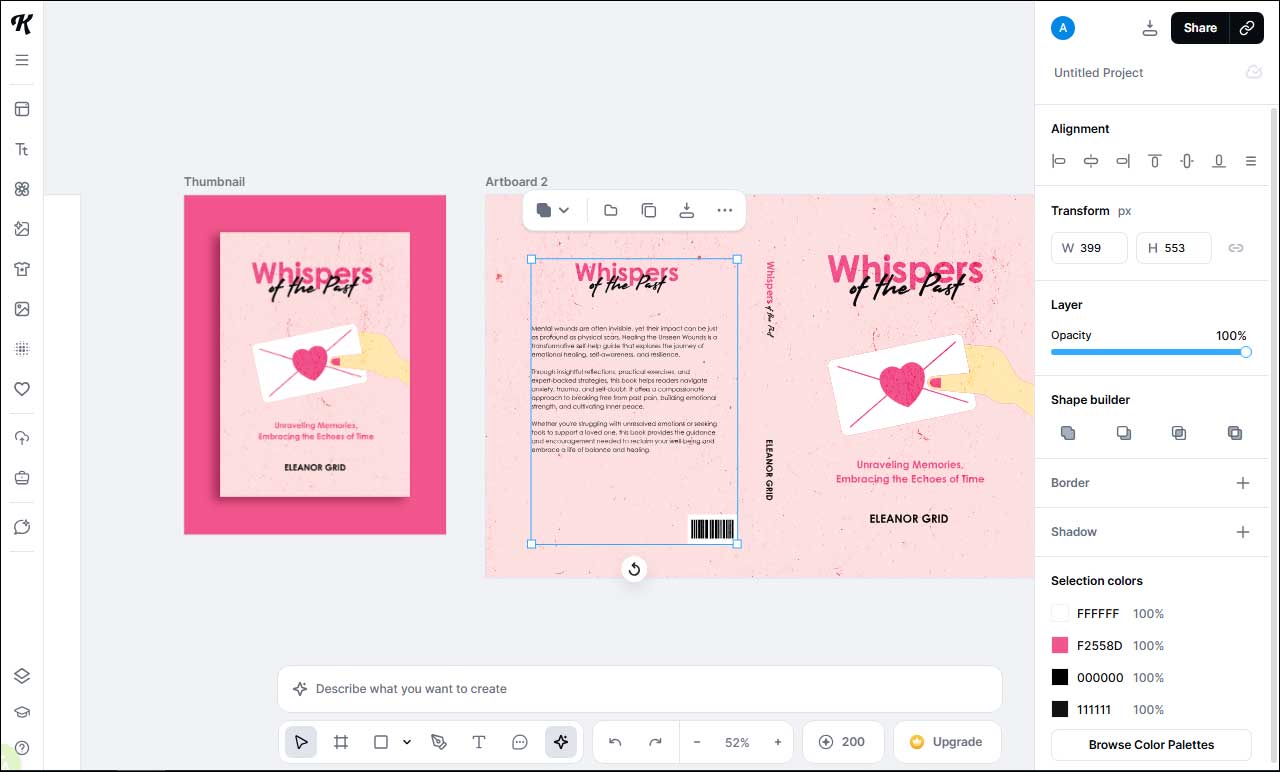The width and height of the screenshot is (1280, 772).
Task: Toggle Intersect mode in Shape builder
Action: tap(1179, 433)
